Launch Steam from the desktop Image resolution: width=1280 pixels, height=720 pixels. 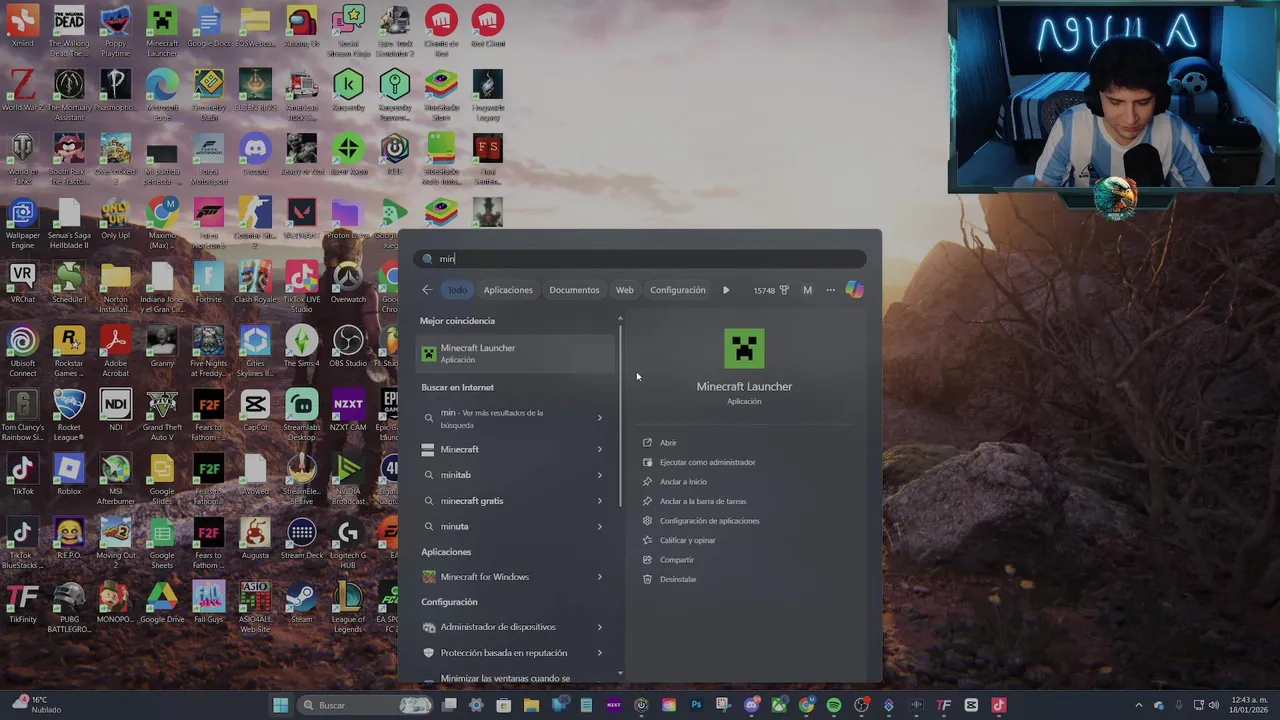301,603
